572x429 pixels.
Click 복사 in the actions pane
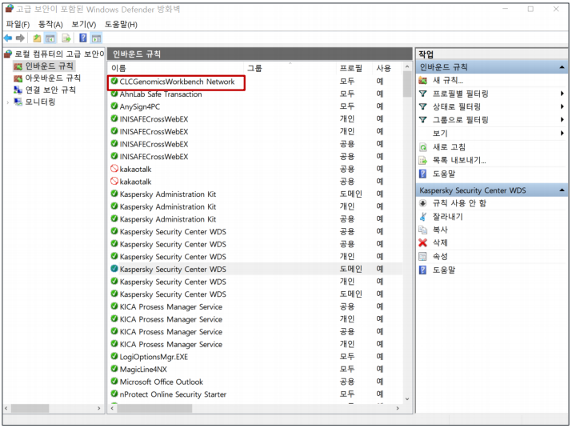[440, 230]
